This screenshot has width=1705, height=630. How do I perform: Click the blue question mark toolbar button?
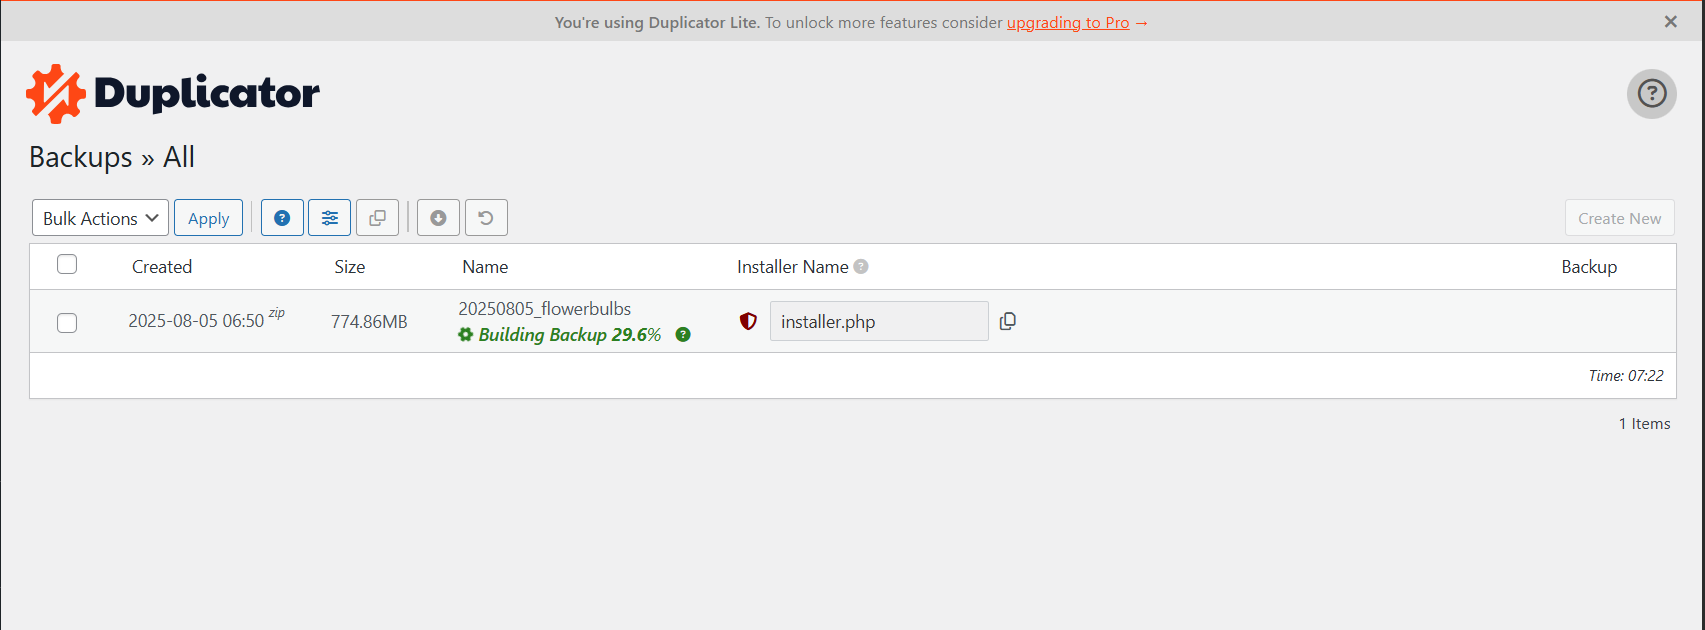coord(282,218)
